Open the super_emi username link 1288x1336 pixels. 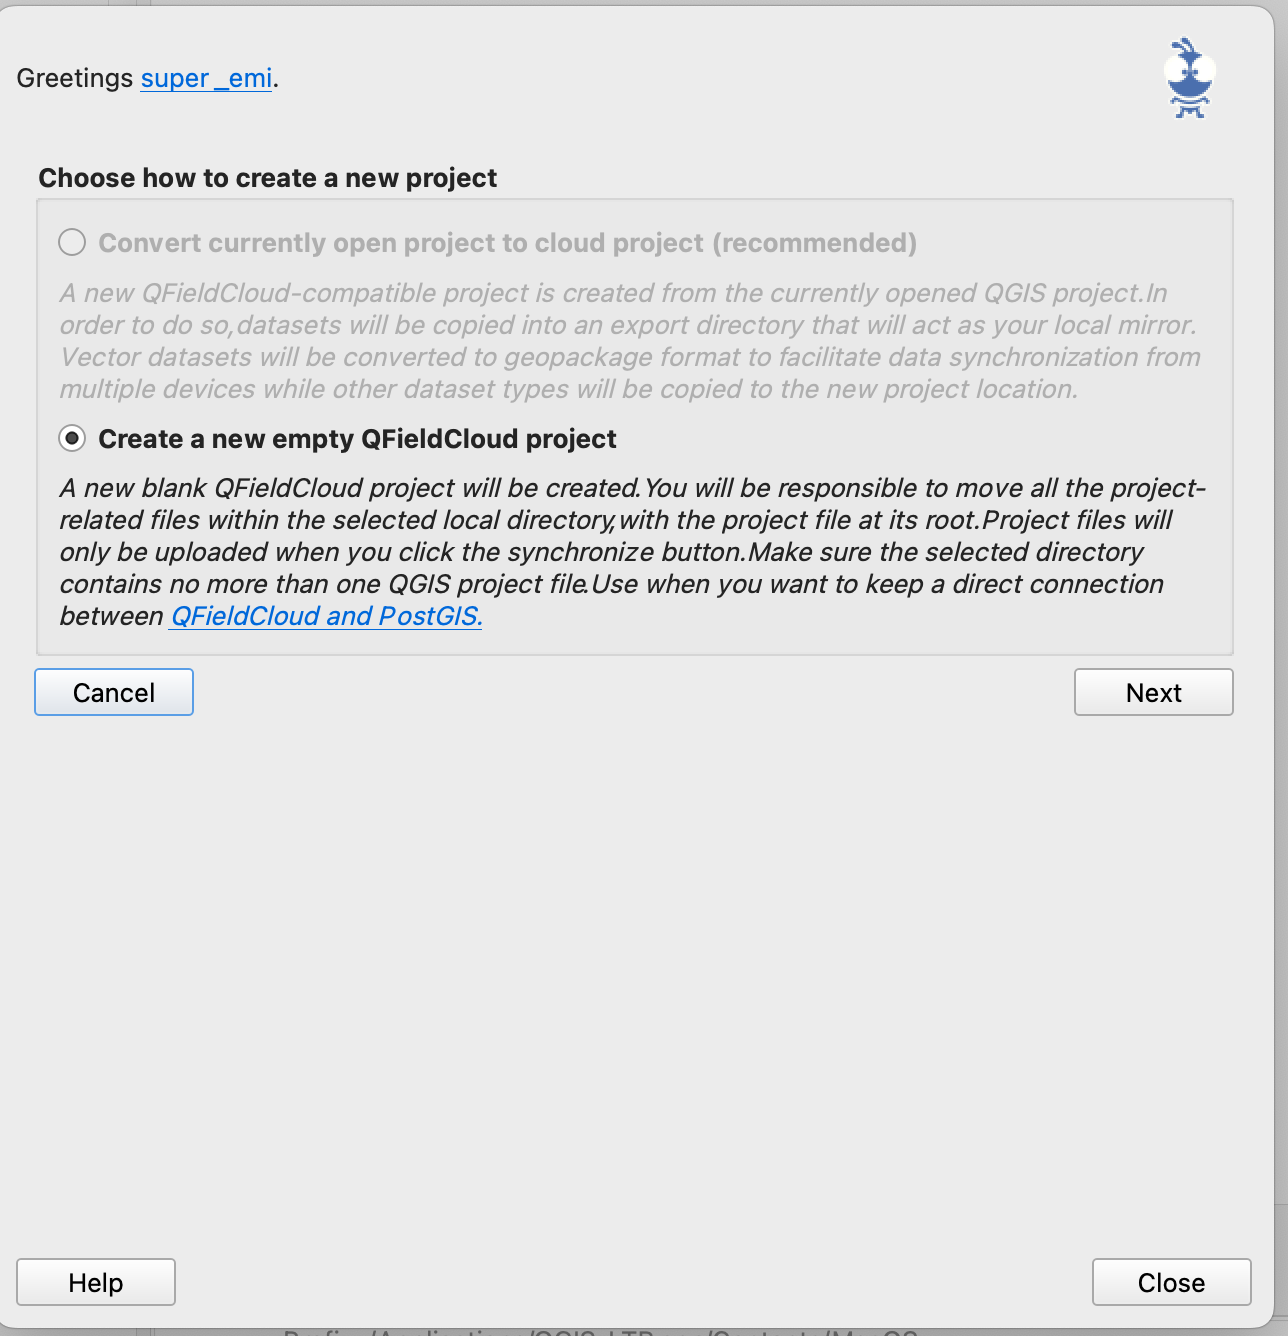[206, 78]
